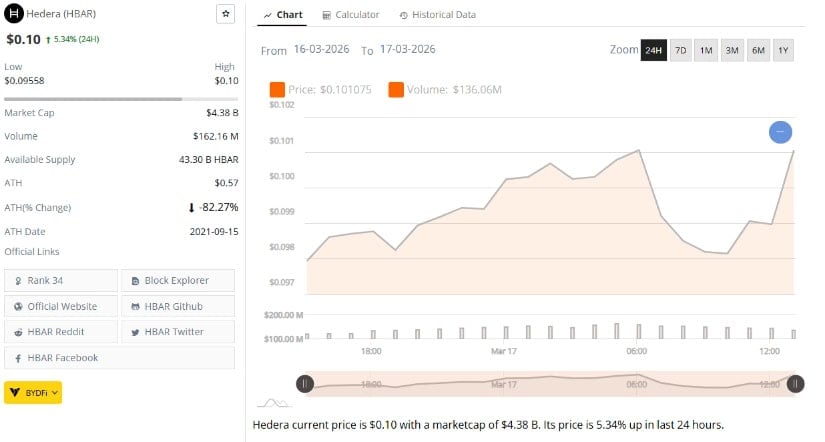This screenshot has height=442, width=825.
Task: Toggle the Volume series legend
Action: (x=445, y=90)
